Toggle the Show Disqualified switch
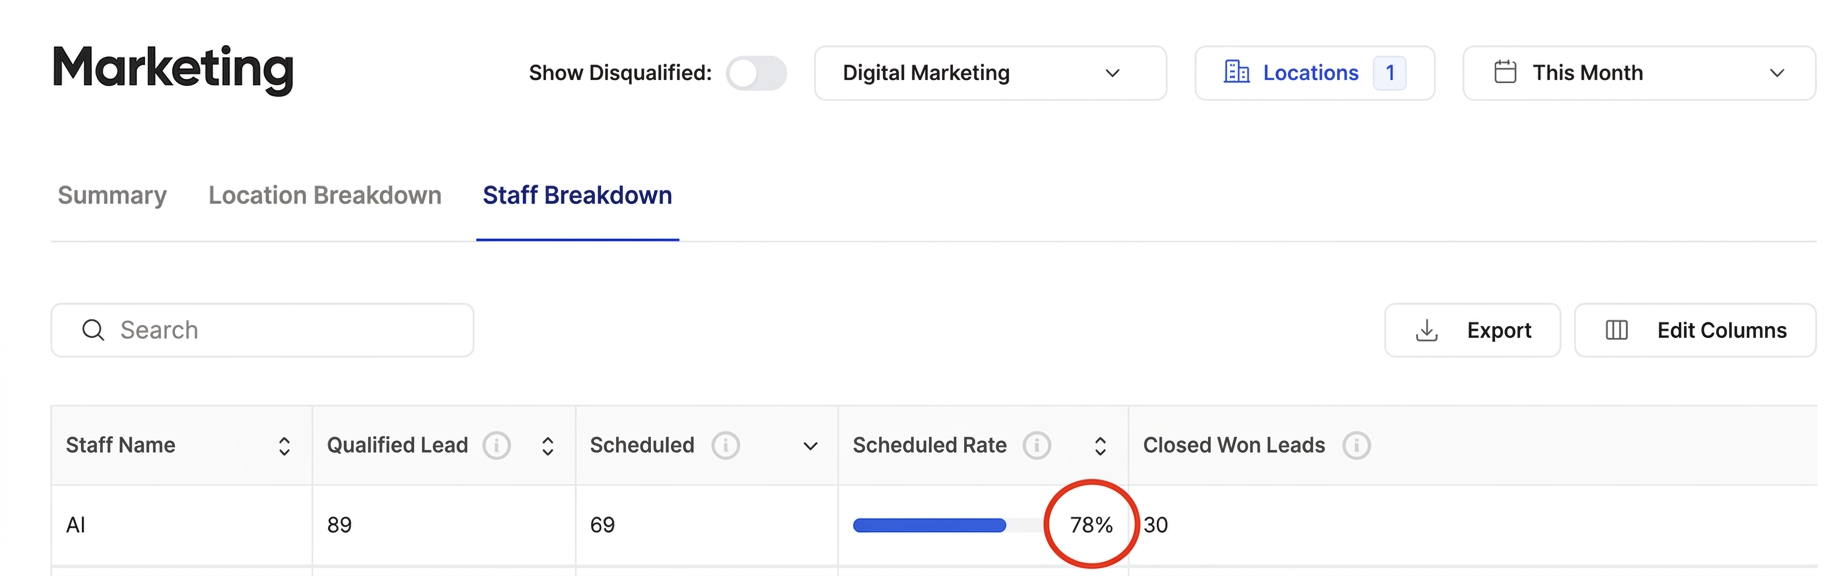This screenshot has width=1826, height=576. click(756, 73)
